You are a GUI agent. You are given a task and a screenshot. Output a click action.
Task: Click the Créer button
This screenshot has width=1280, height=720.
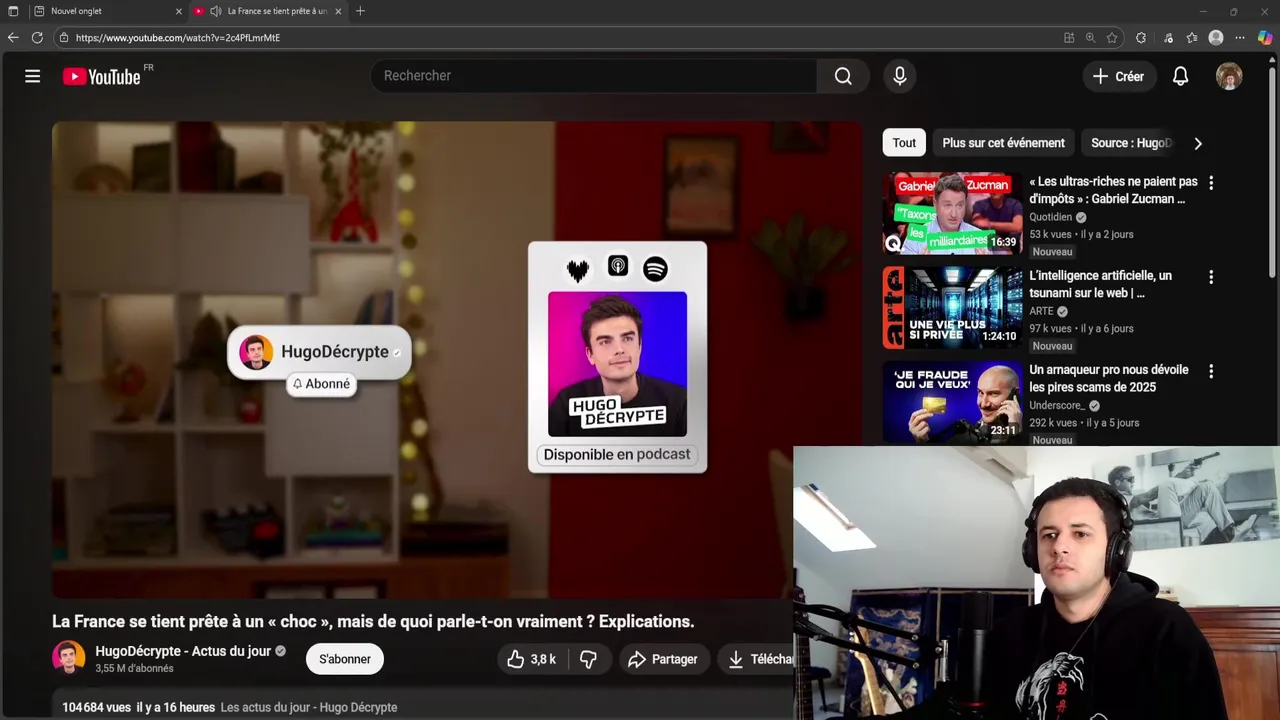coord(1119,76)
